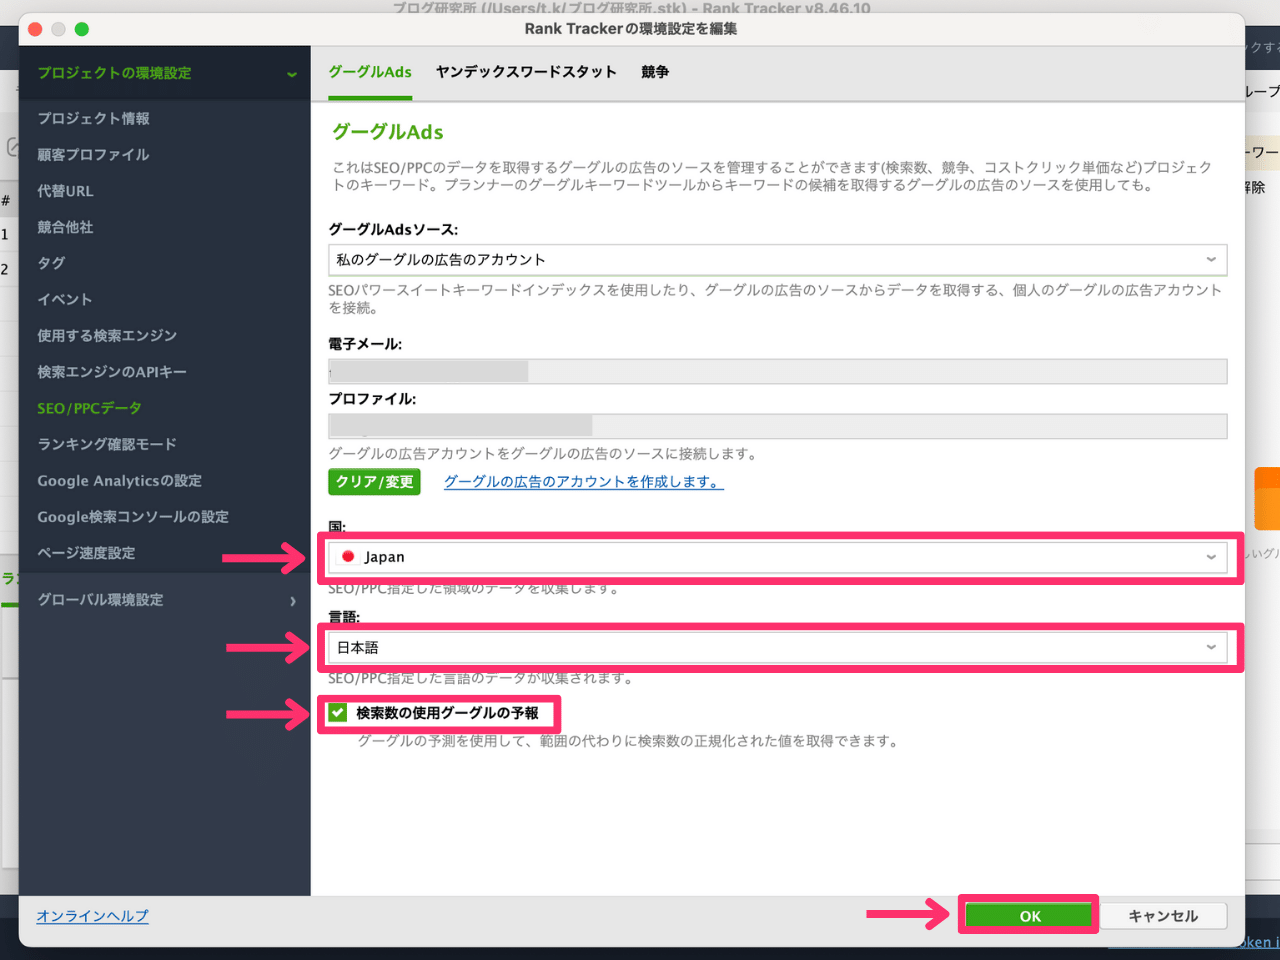The height and width of the screenshot is (960, 1280).
Task: Toggle 検索数の使用グーグルの予報 checkbox
Action: pos(338,713)
